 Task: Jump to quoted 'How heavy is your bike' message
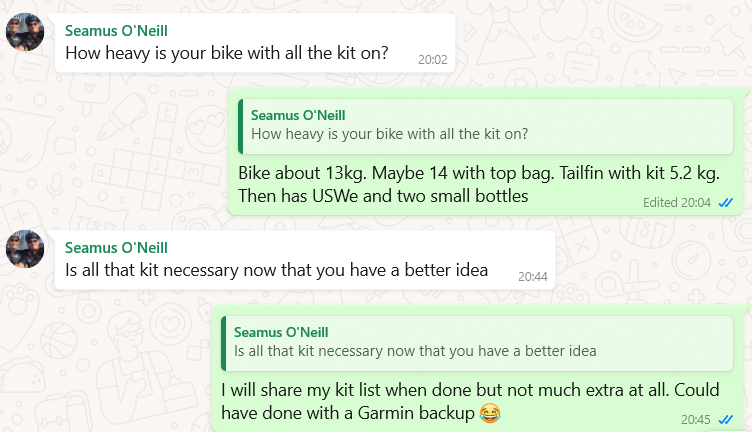click(485, 127)
